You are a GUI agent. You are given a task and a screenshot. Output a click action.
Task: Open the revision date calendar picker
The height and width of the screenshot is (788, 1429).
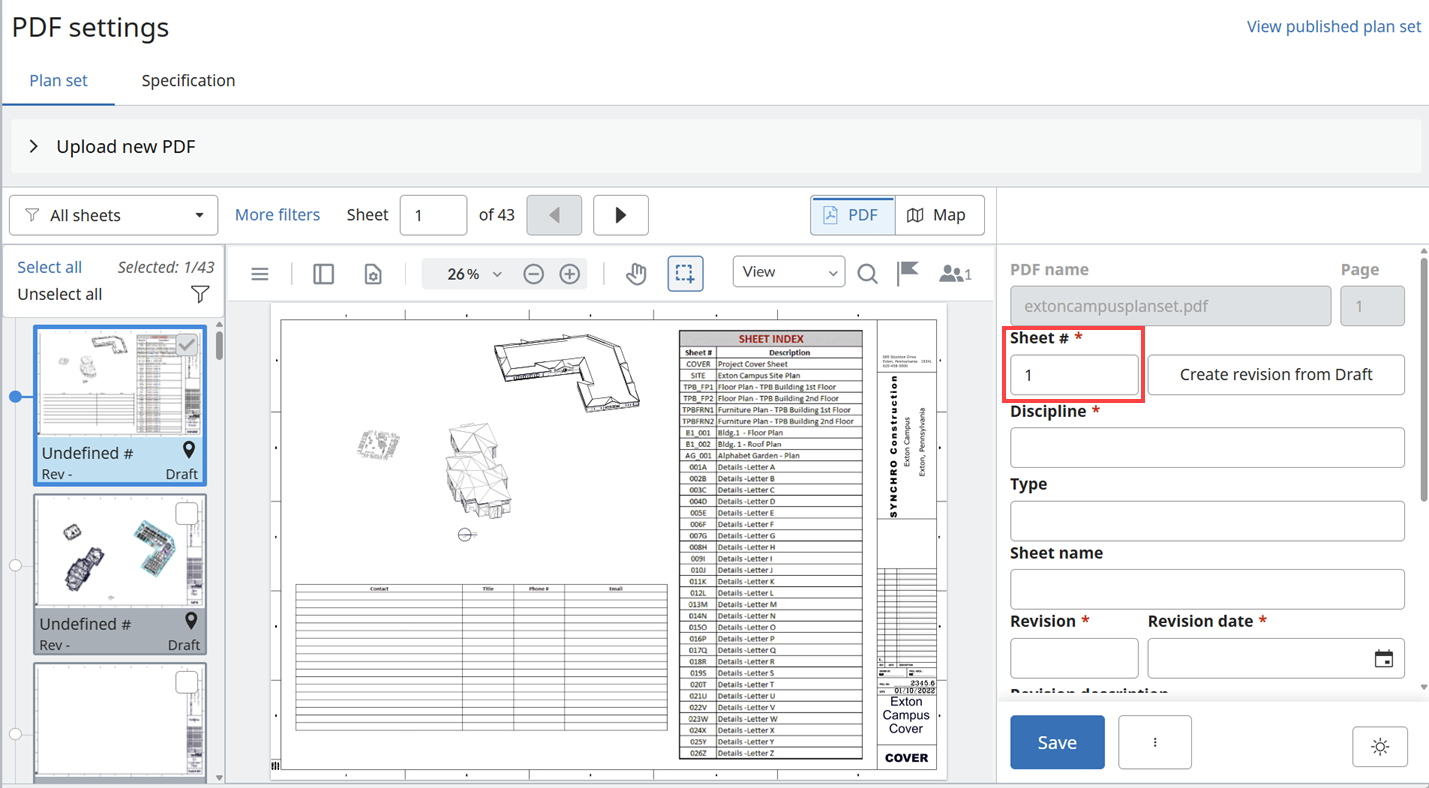[x=1383, y=659]
